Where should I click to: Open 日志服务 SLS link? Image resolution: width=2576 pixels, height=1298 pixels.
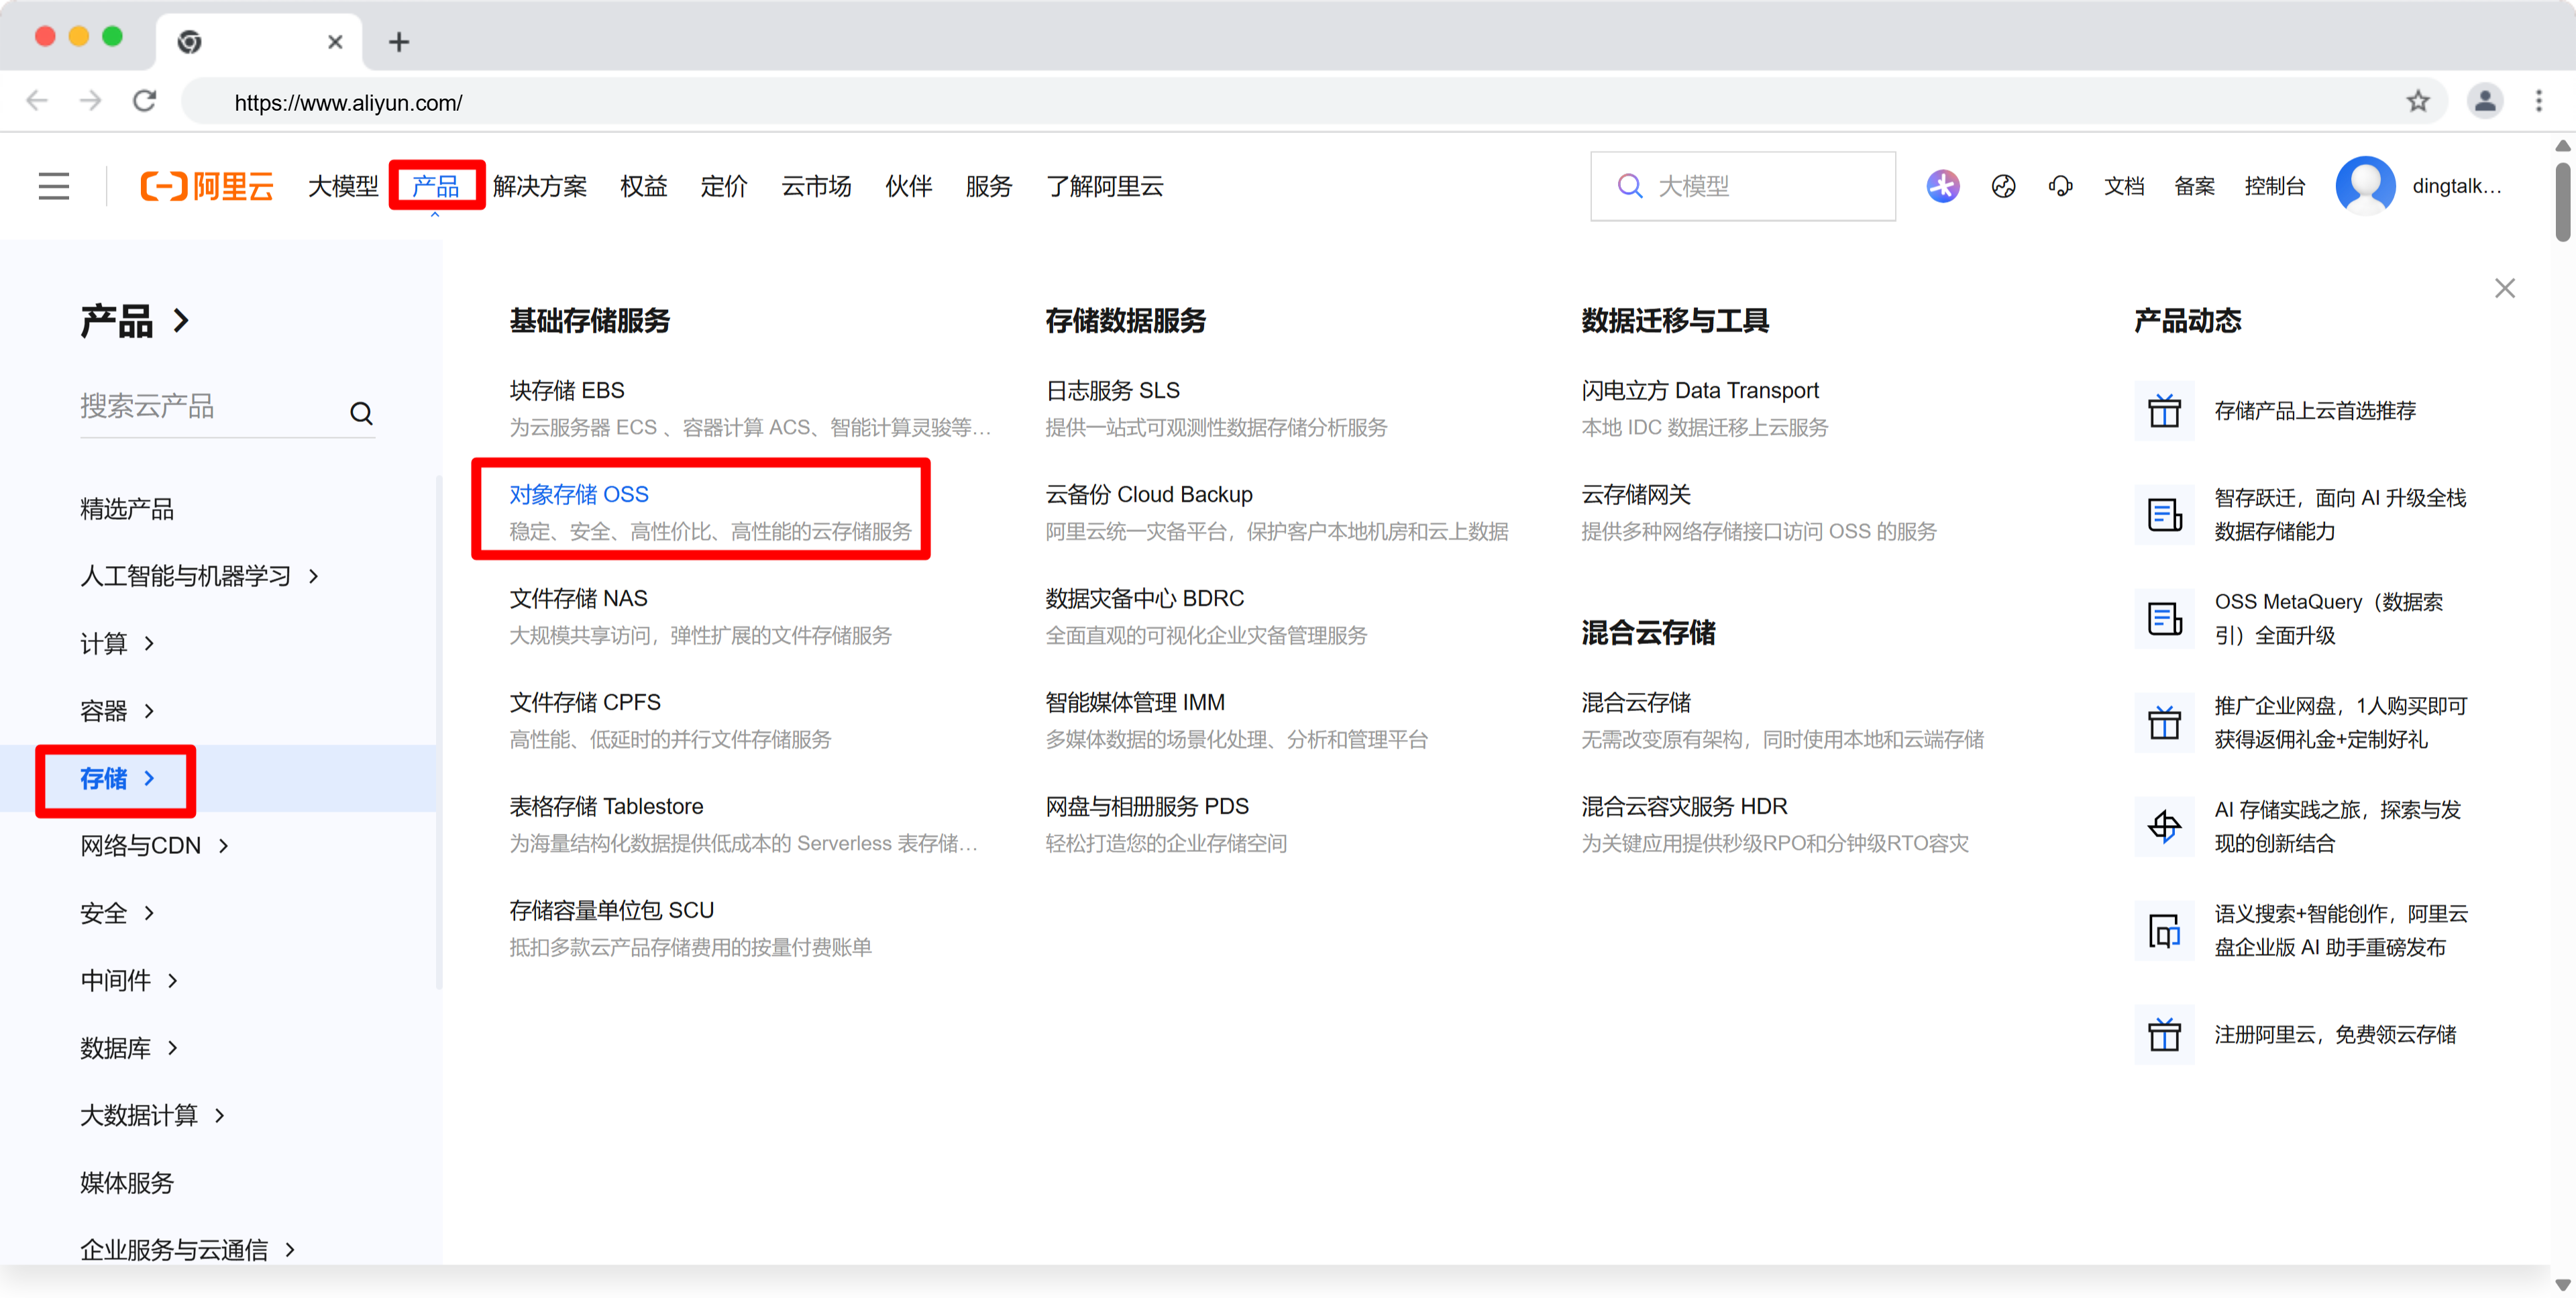[x=1113, y=390]
